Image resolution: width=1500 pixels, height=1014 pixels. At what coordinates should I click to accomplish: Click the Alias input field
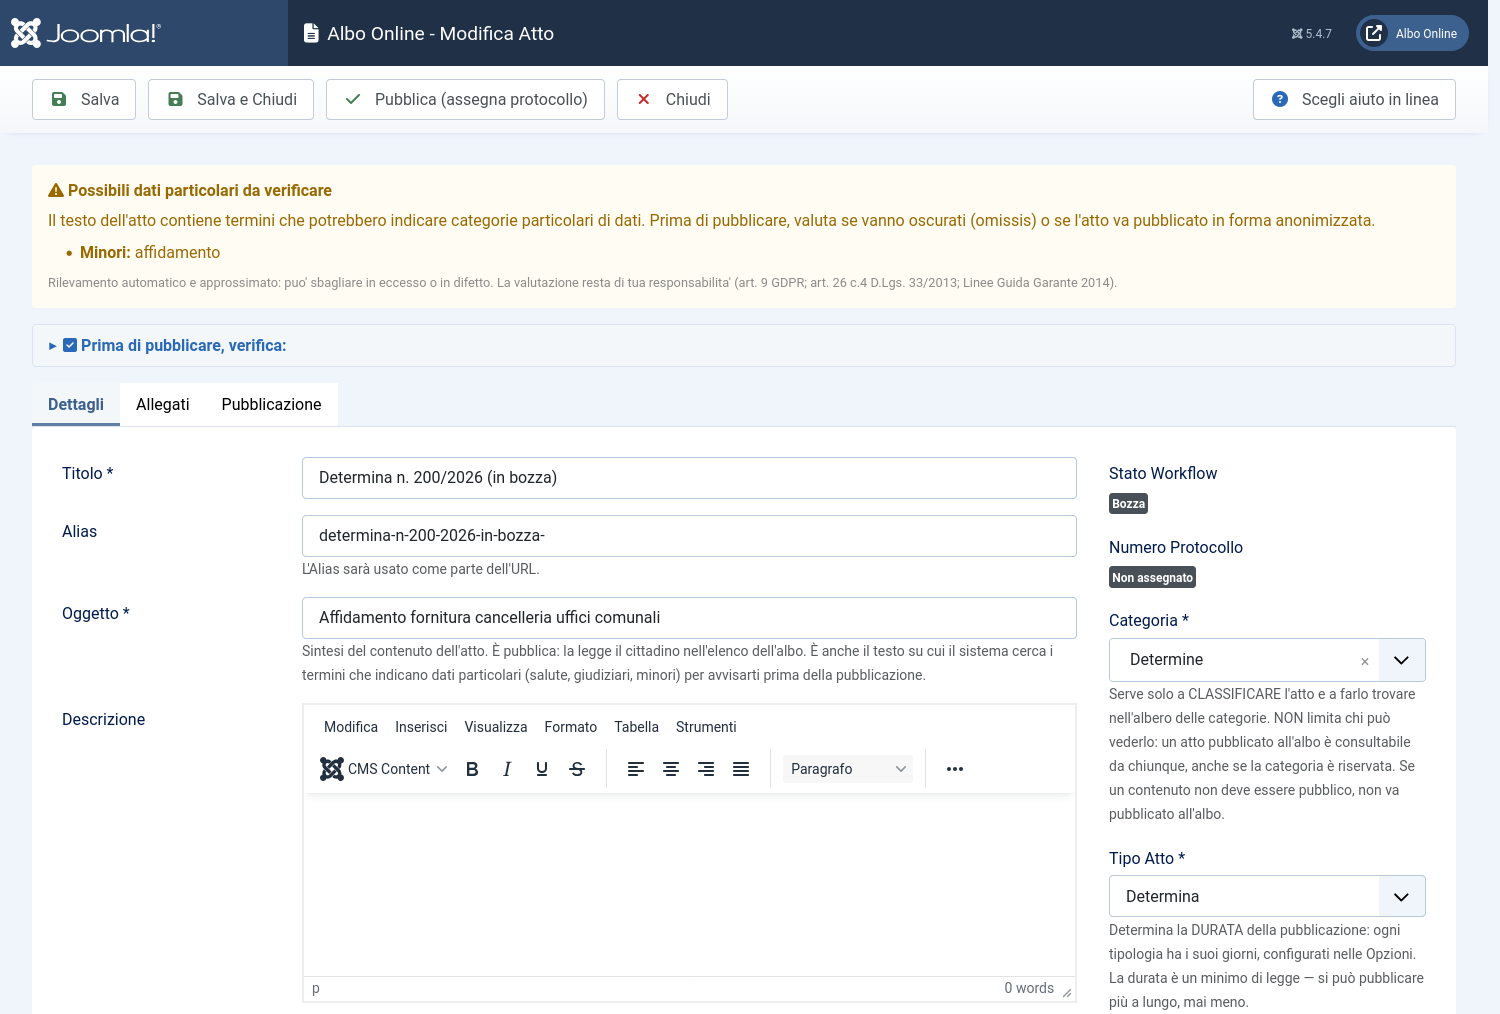click(689, 536)
